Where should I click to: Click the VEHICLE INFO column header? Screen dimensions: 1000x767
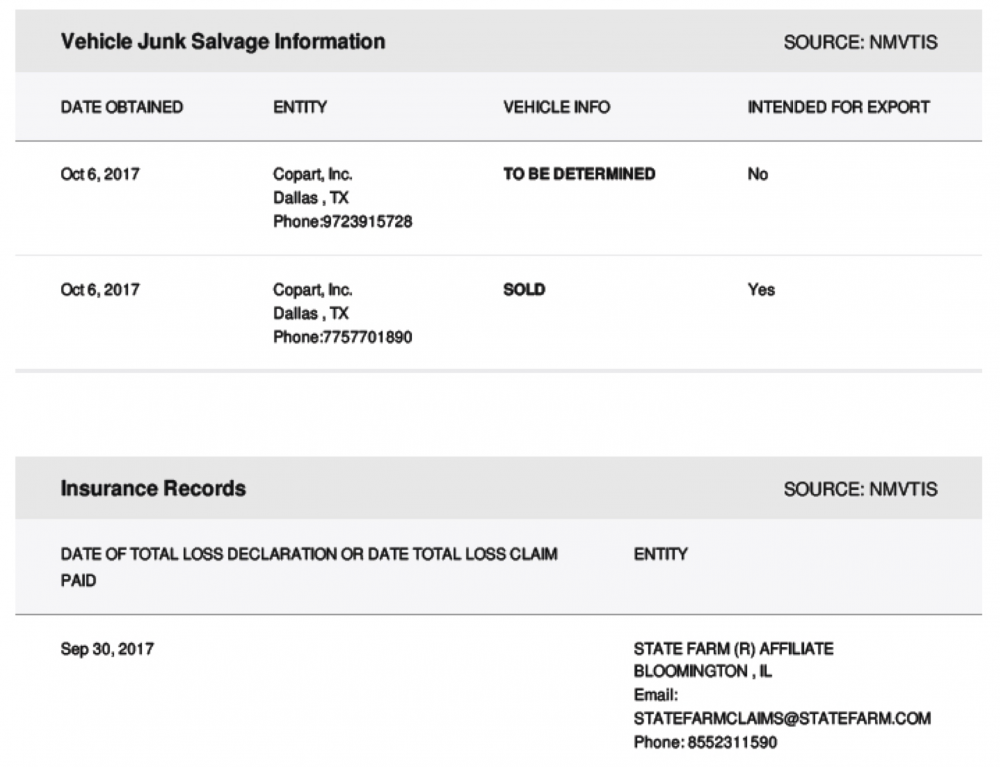coord(557,107)
